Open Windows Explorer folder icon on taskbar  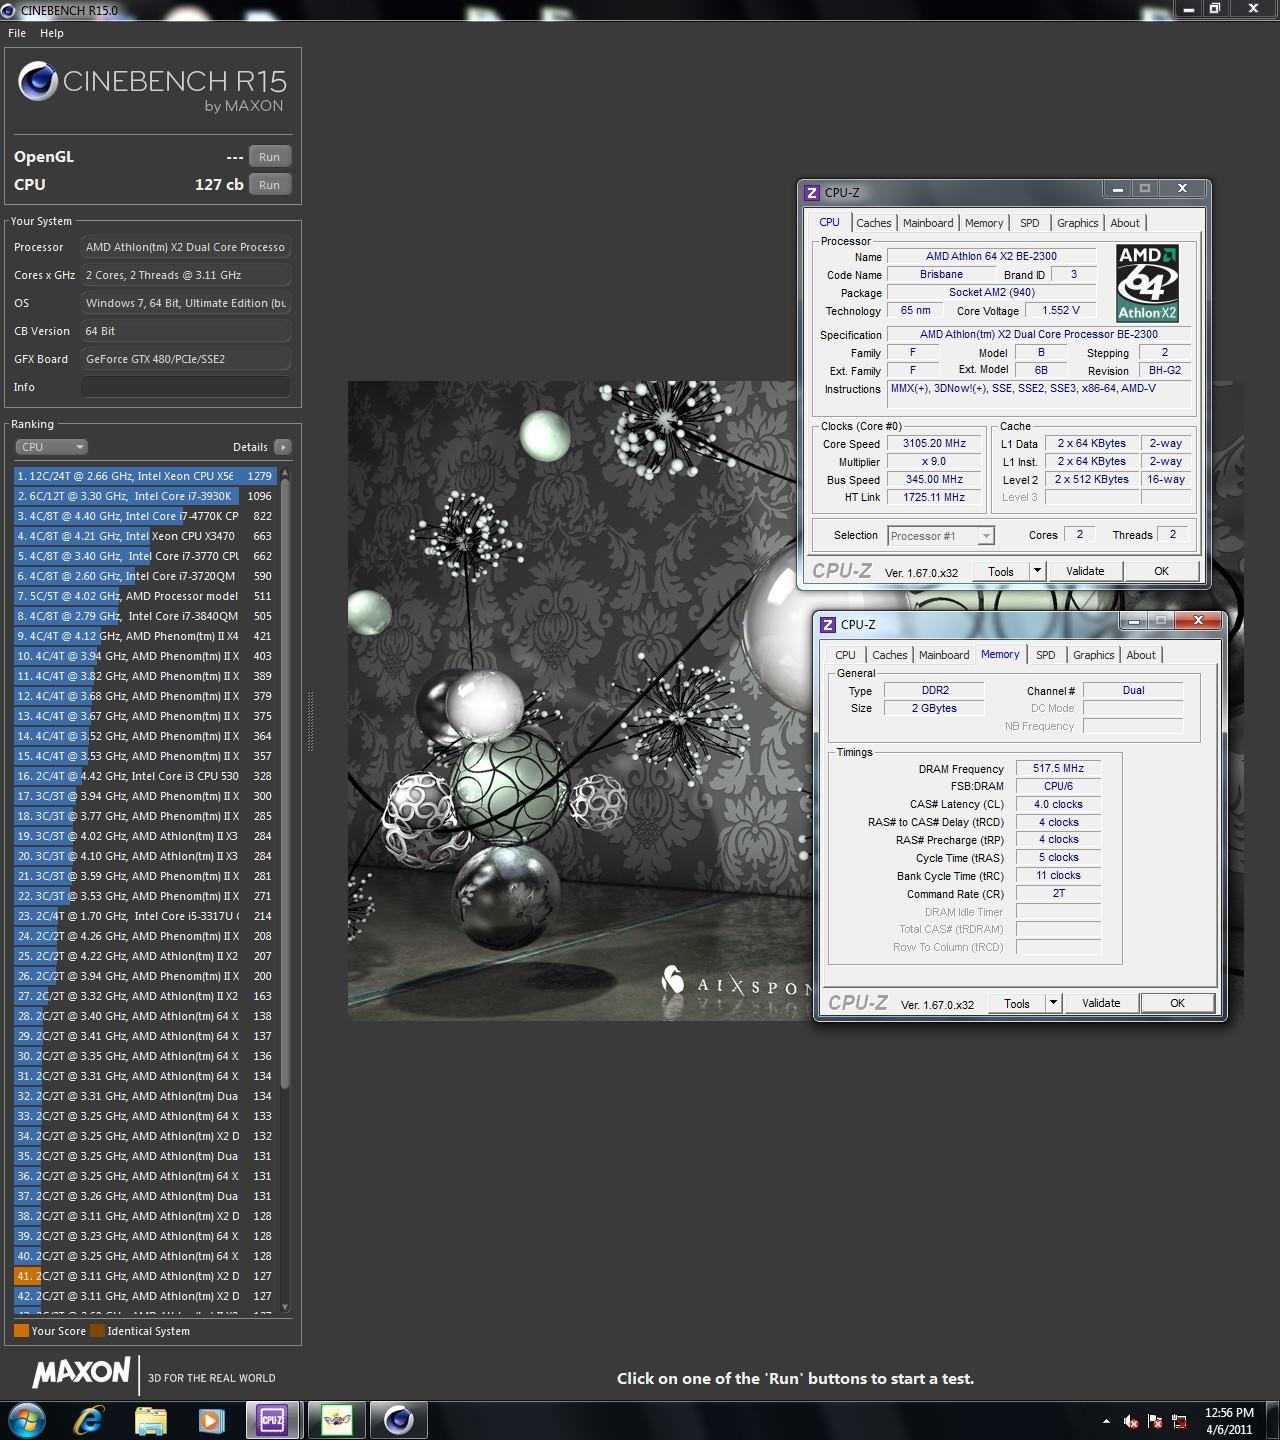(151, 1420)
